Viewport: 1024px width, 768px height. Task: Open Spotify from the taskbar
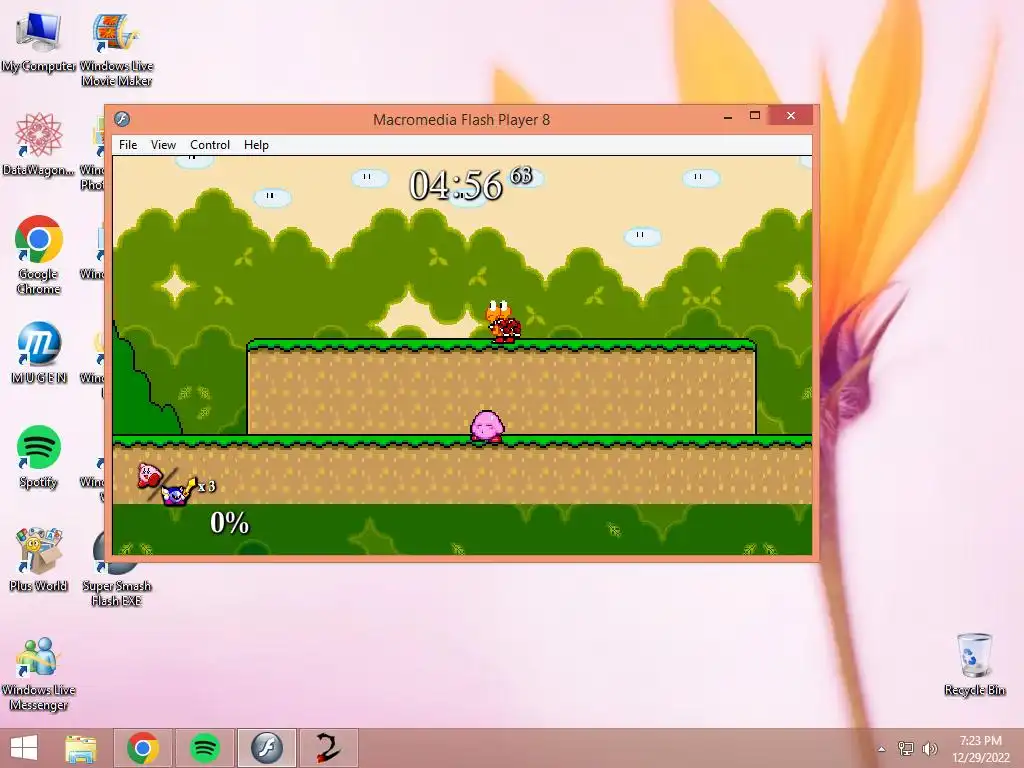[204, 748]
